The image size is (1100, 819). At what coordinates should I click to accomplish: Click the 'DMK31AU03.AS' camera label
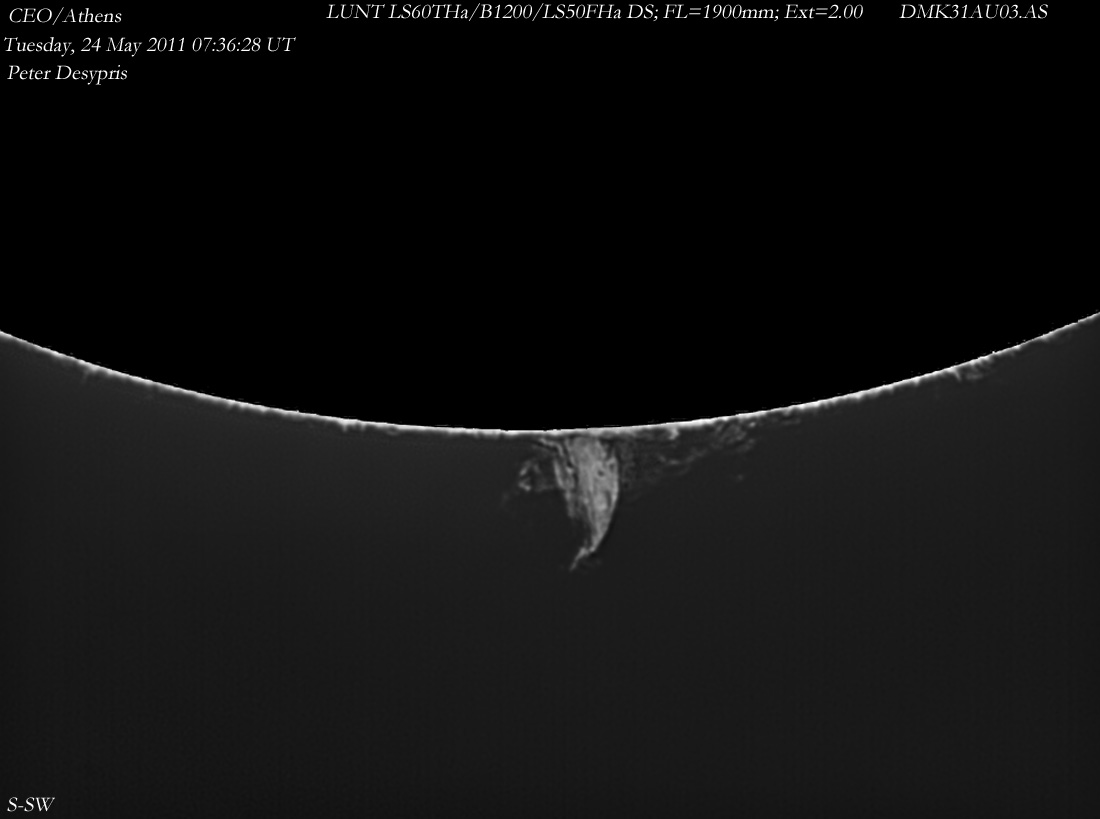[974, 12]
